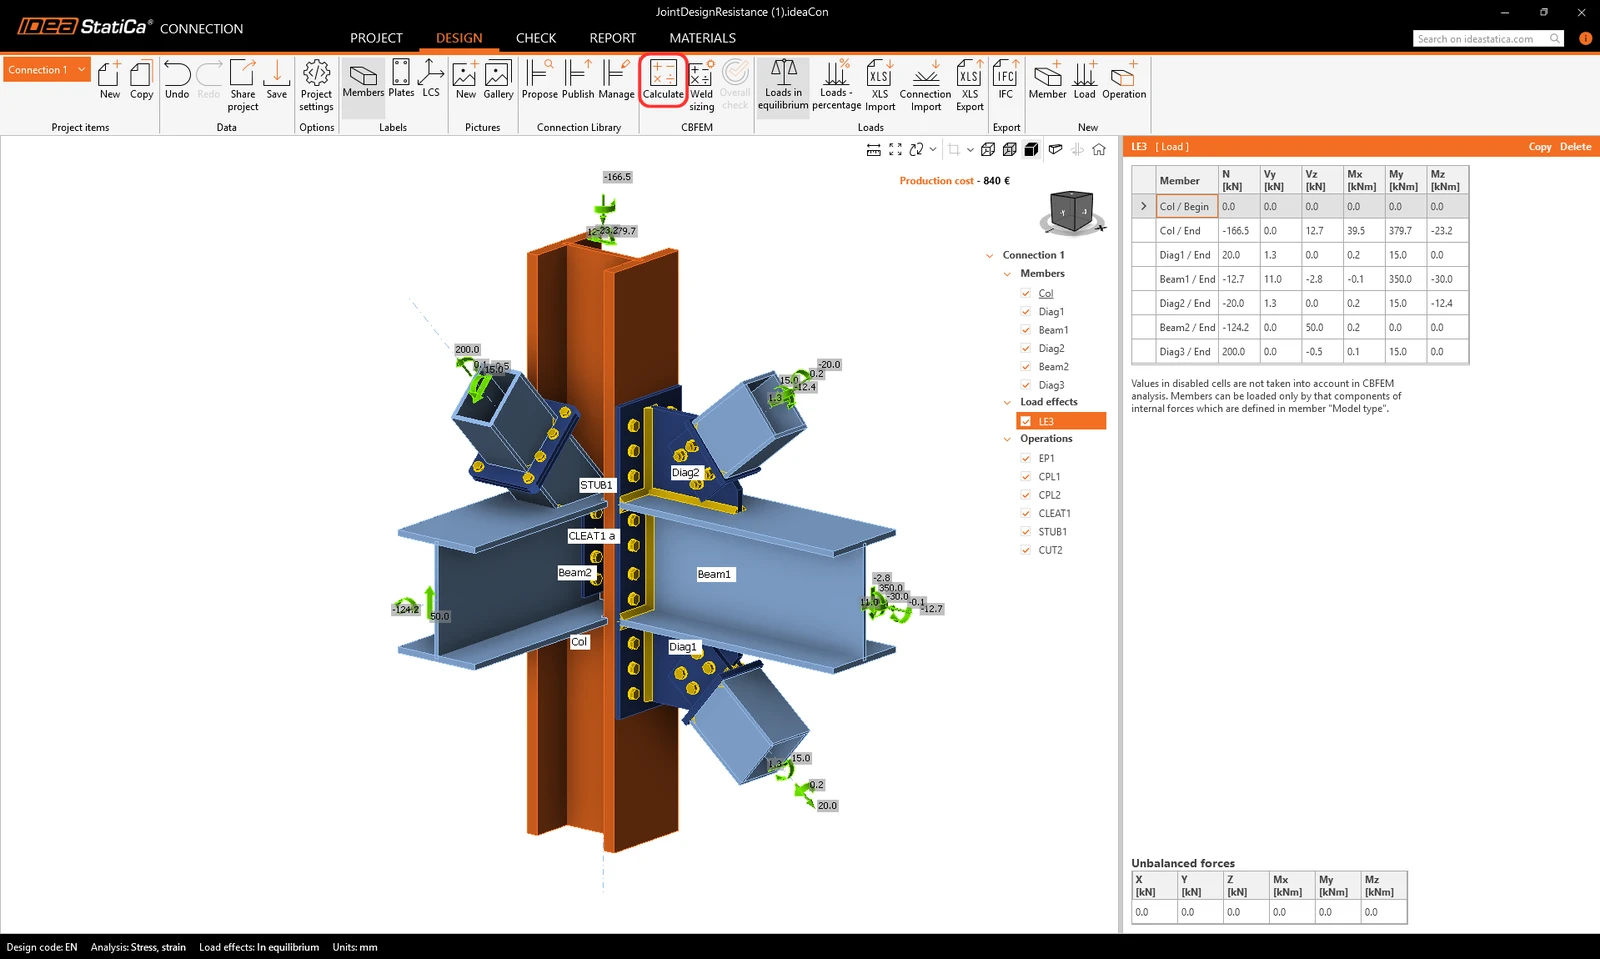Uncheck Beam1 member checkbox
This screenshot has height=959, width=1600.
point(1026,330)
